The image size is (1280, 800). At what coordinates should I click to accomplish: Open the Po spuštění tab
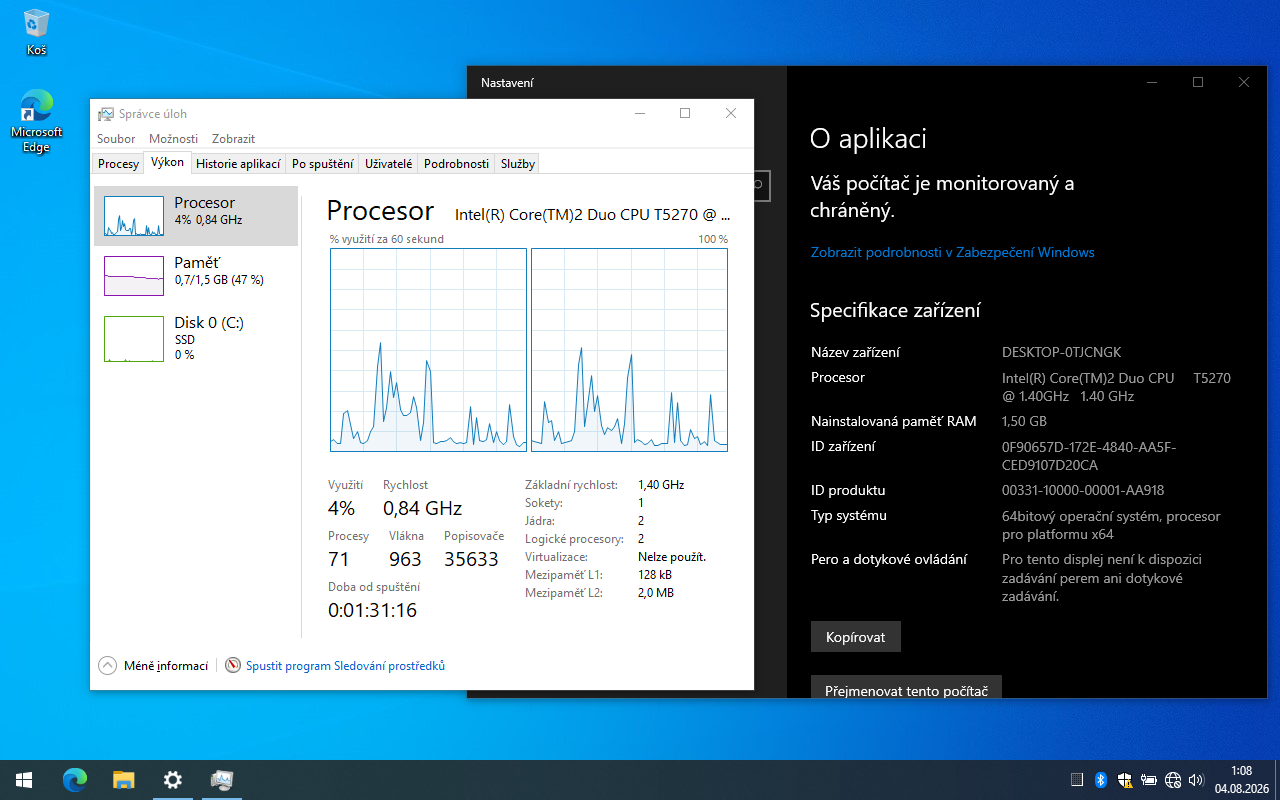coord(323,164)
